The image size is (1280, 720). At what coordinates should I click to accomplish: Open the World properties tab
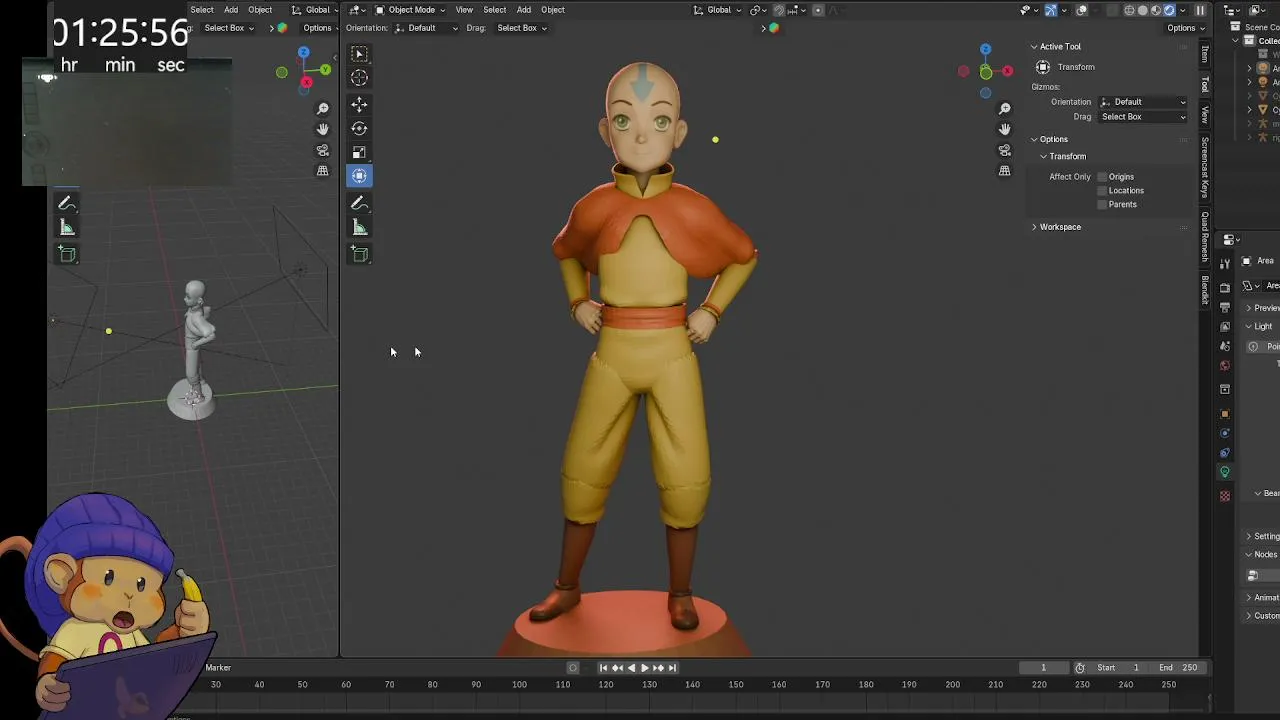coord(1225,365)
